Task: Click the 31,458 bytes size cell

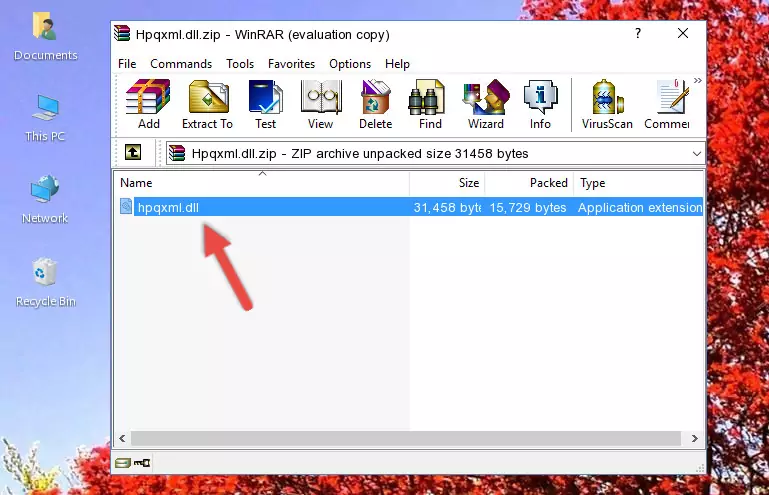Action: [447, 208]
